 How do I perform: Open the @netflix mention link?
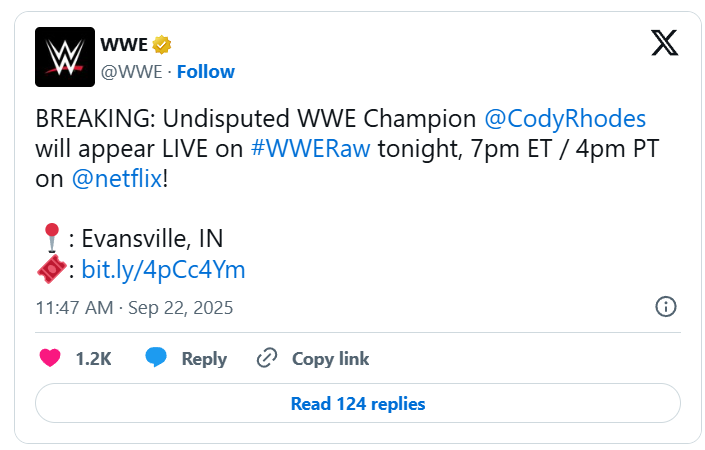[x=110, y=179]
